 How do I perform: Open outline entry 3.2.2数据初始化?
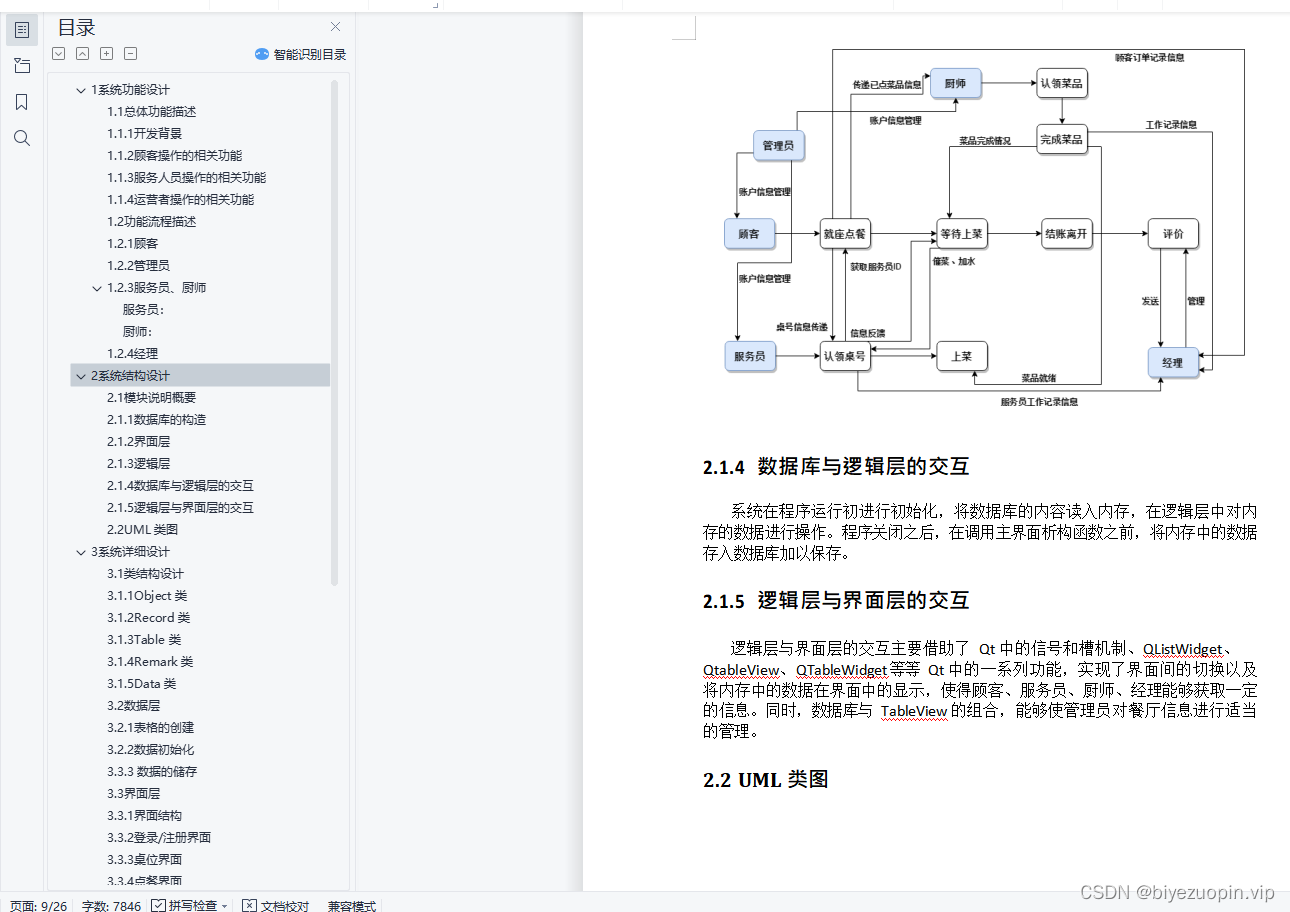151,749
